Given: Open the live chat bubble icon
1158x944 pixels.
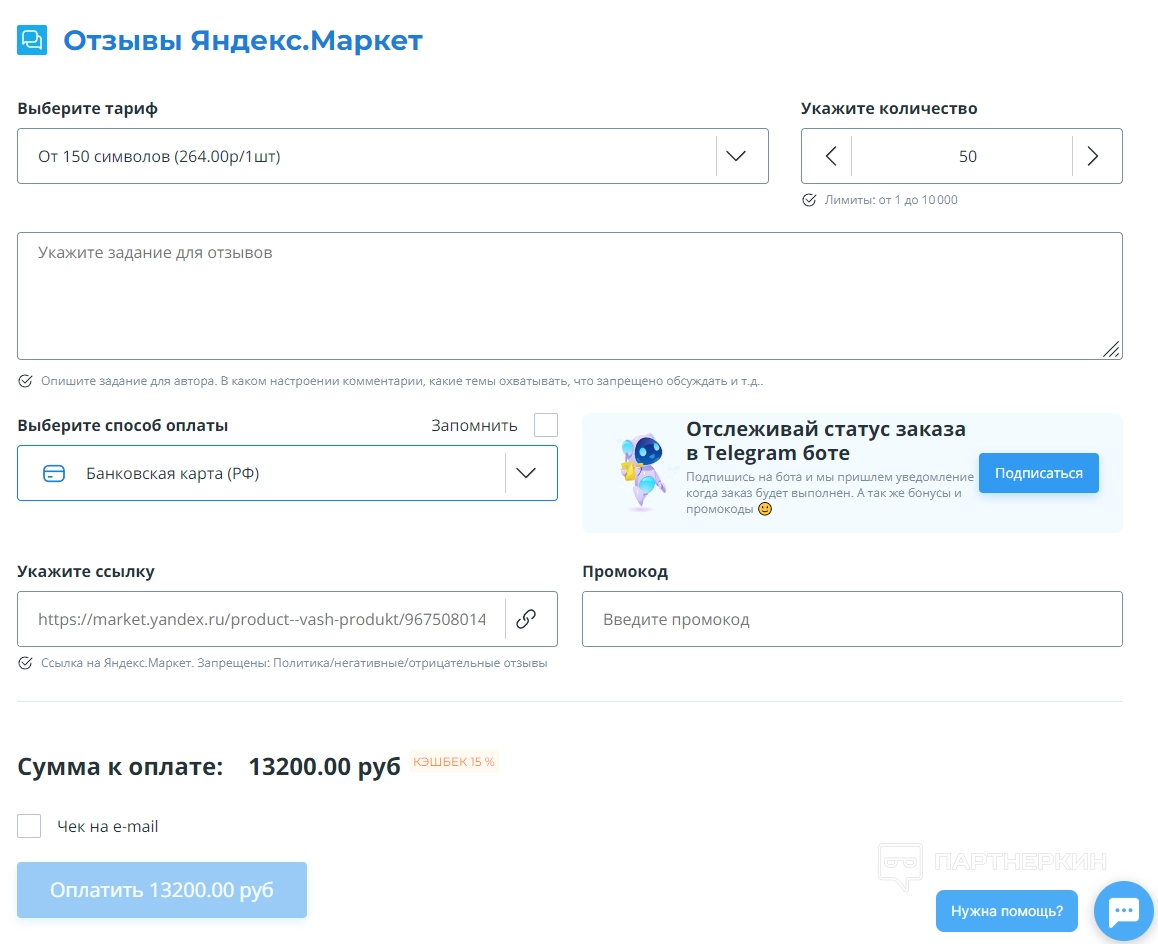Looking at the screenshot, I should [1123, 911].
